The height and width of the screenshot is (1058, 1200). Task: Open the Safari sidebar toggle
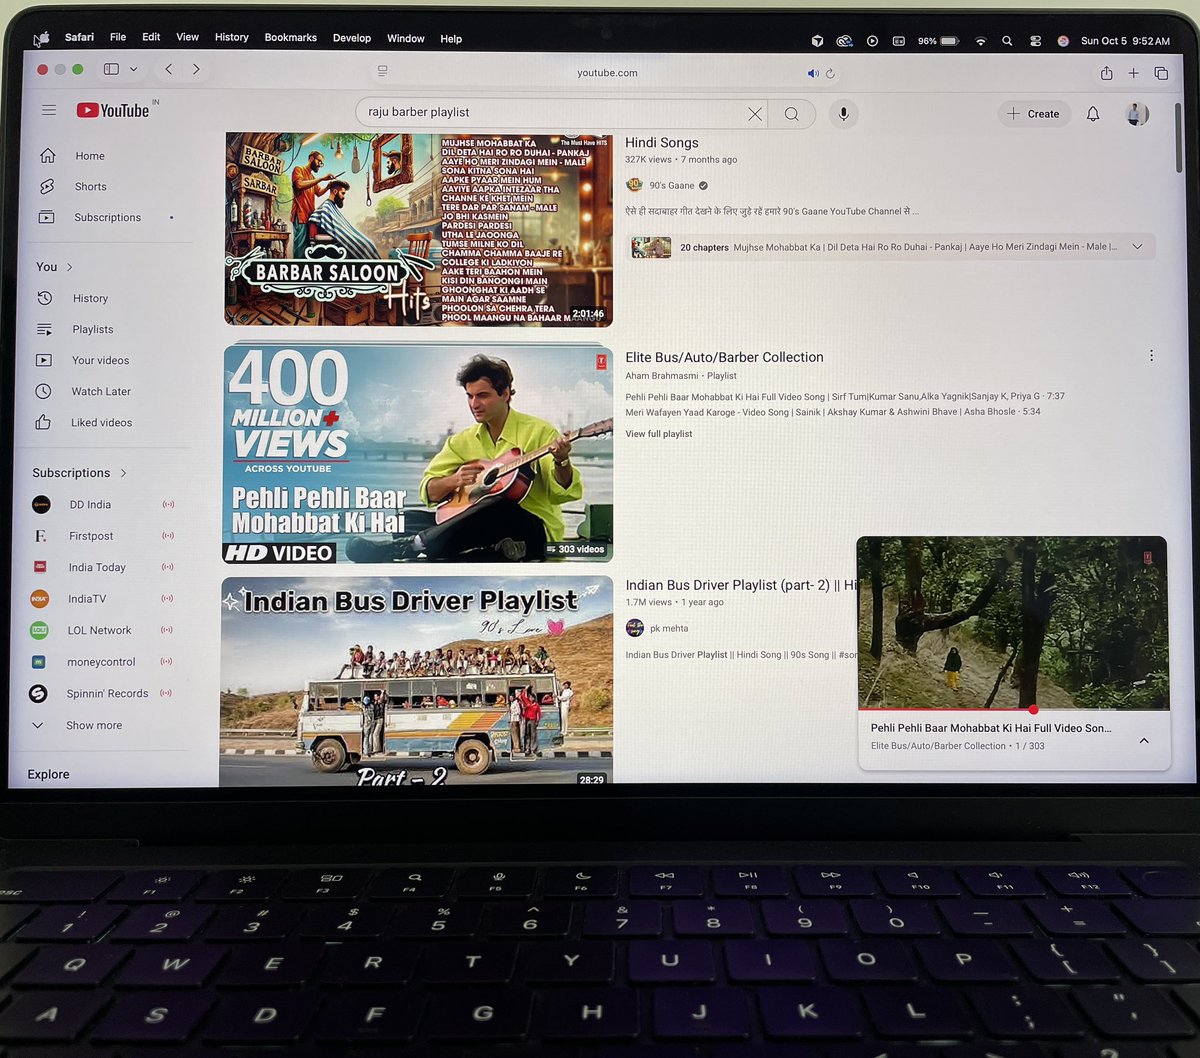pyautogui.click(x=111, y=69)
